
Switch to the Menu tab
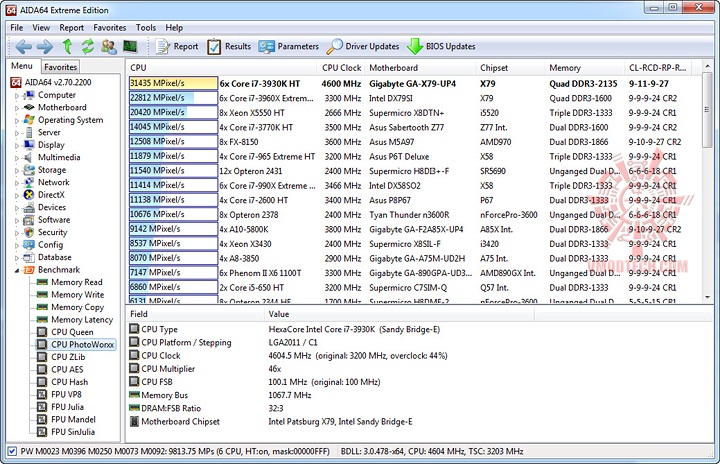pyautogui.click(x=22, y=66)
